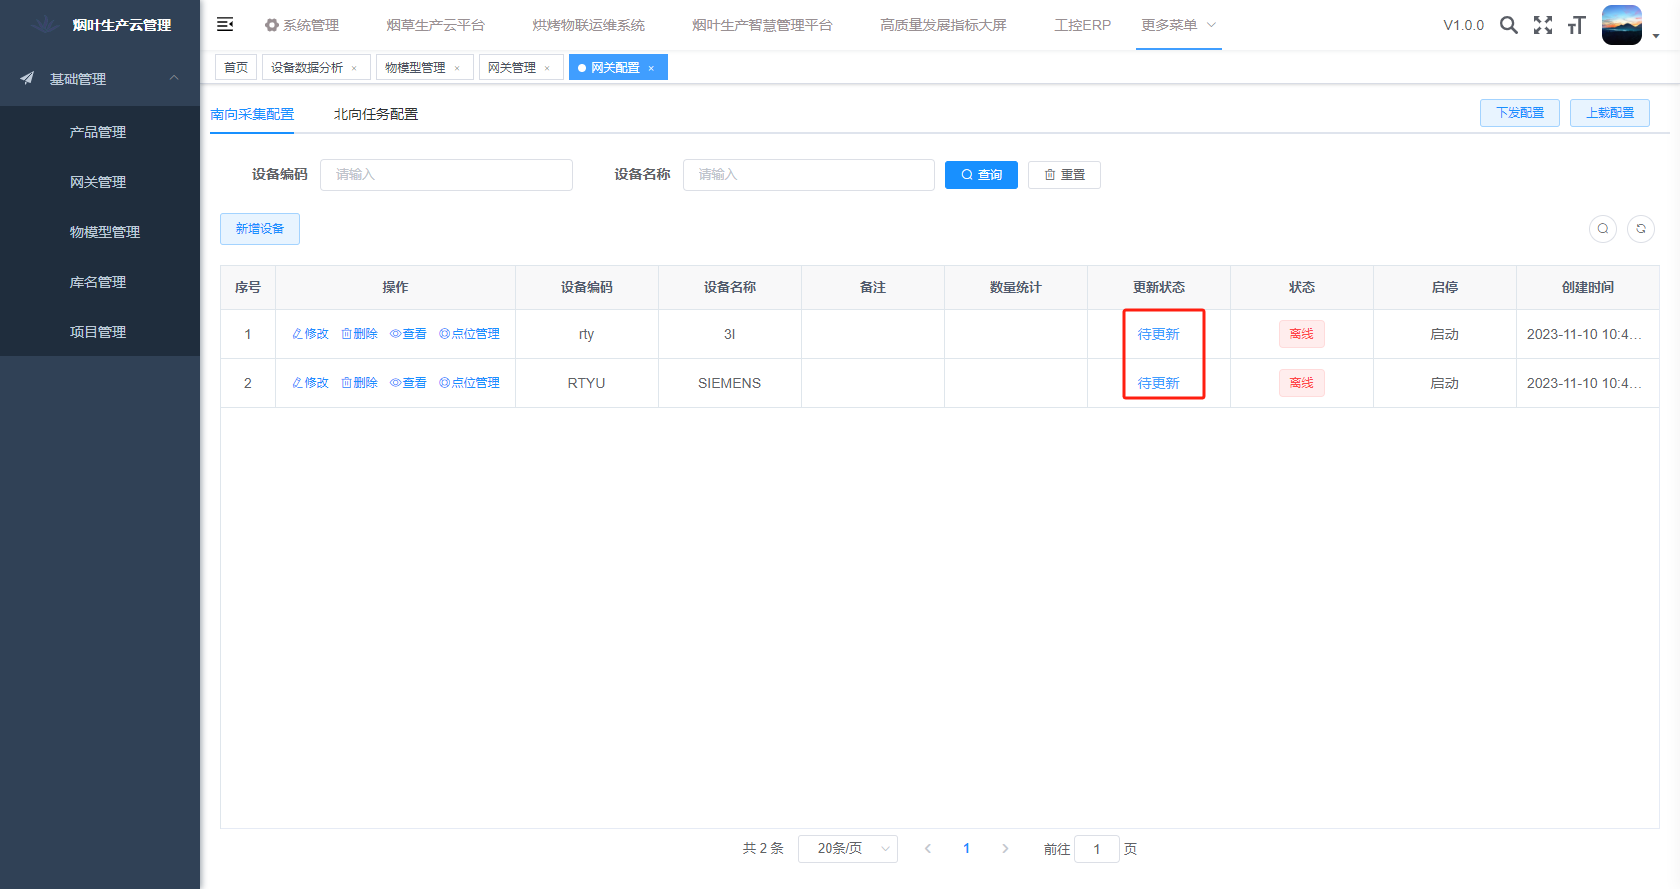
Task: Click the 查询 search button
Action: click(981, 175)
